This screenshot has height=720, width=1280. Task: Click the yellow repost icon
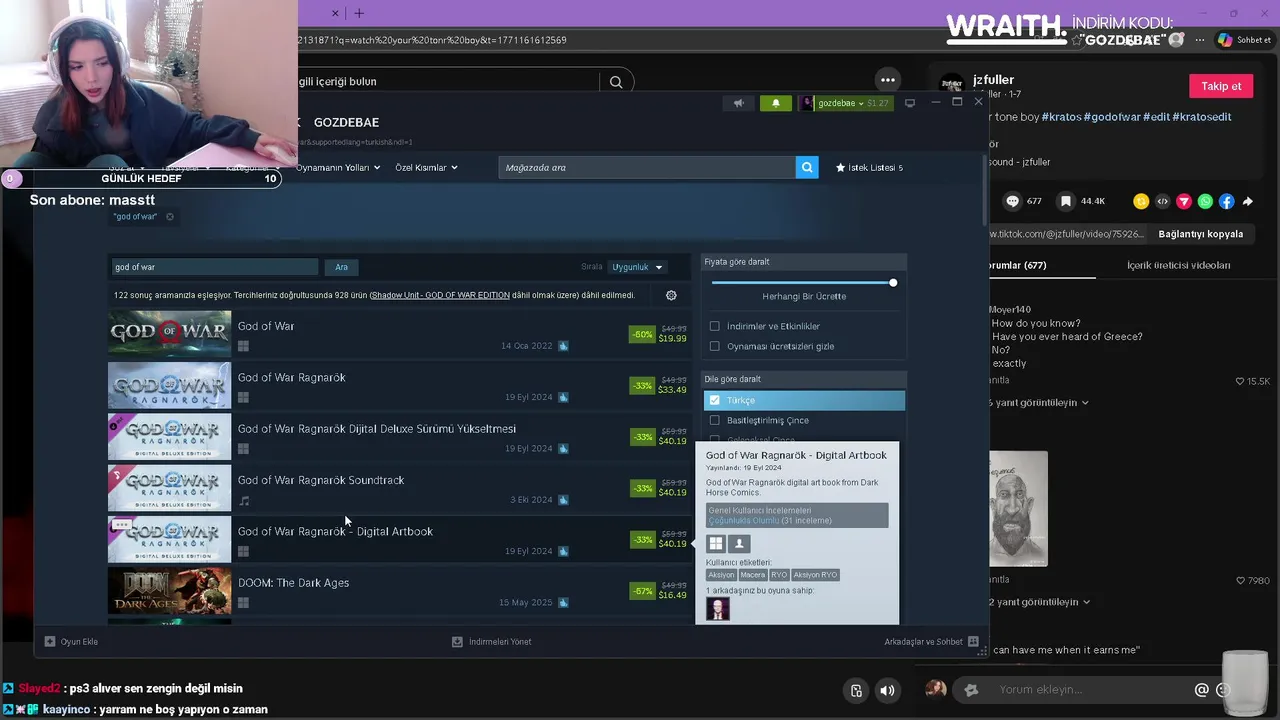[x=1141, y=201]
